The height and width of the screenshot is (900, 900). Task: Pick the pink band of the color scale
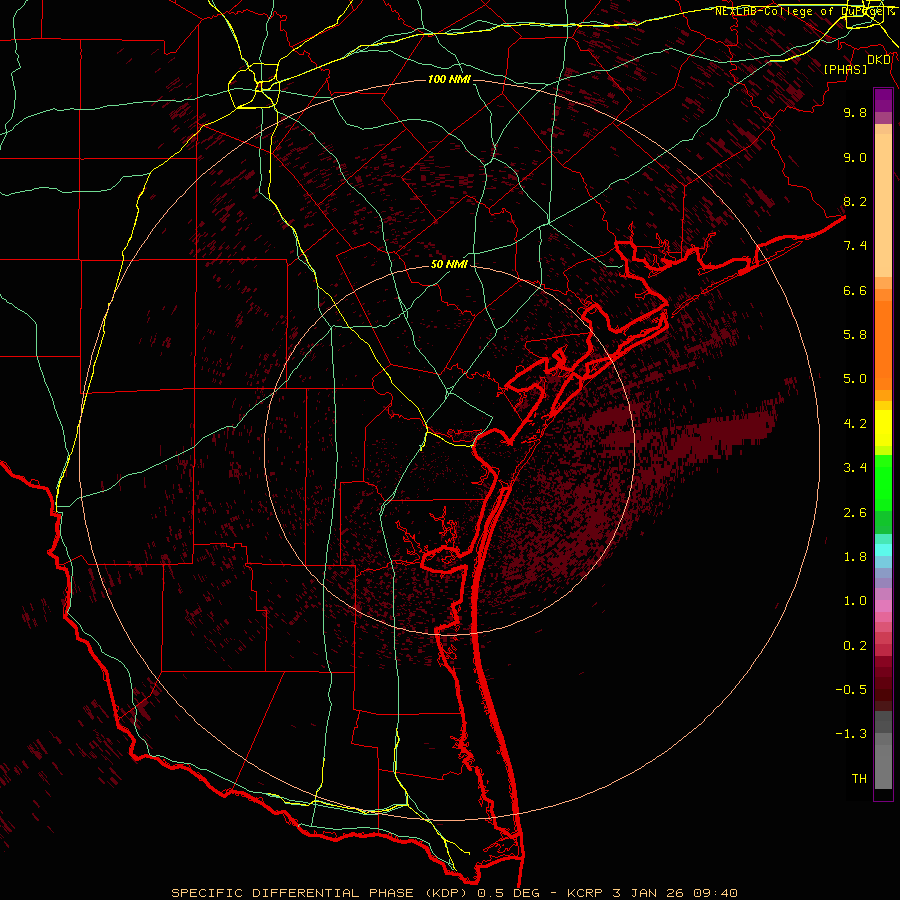(x=883, y=606)
